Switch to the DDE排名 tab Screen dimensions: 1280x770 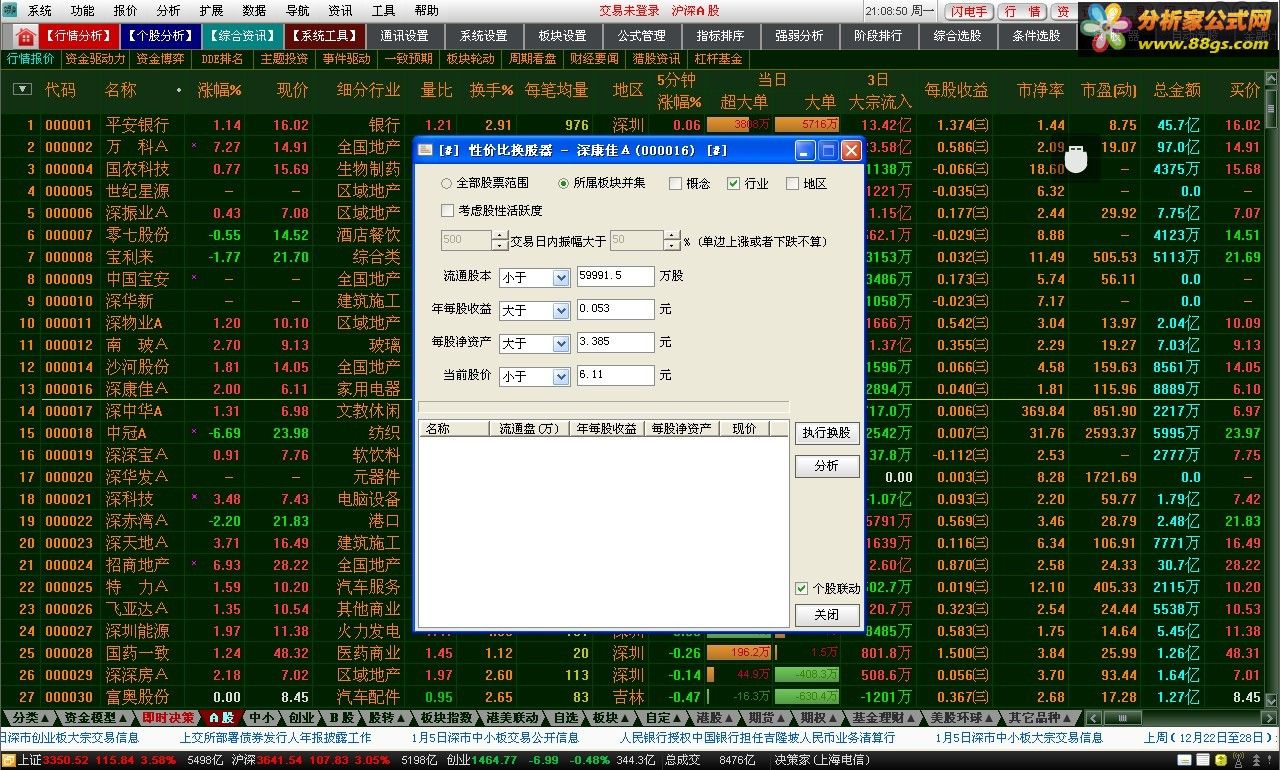pos(222,59)
